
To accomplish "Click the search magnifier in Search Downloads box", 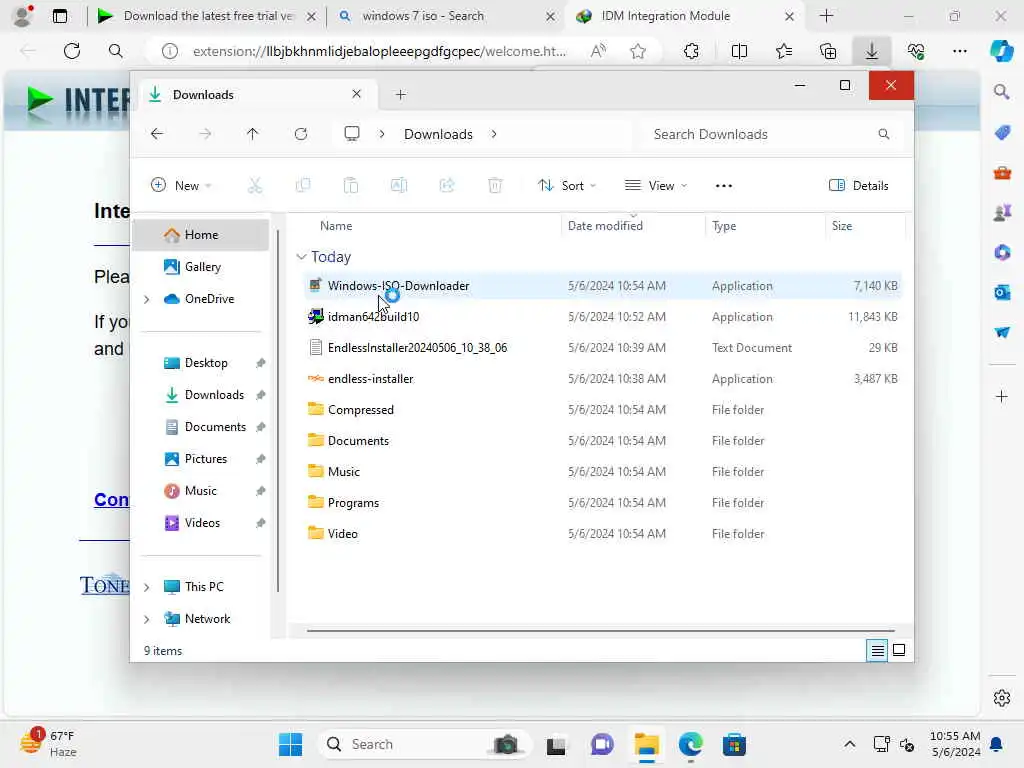I will tap(884, 134).
